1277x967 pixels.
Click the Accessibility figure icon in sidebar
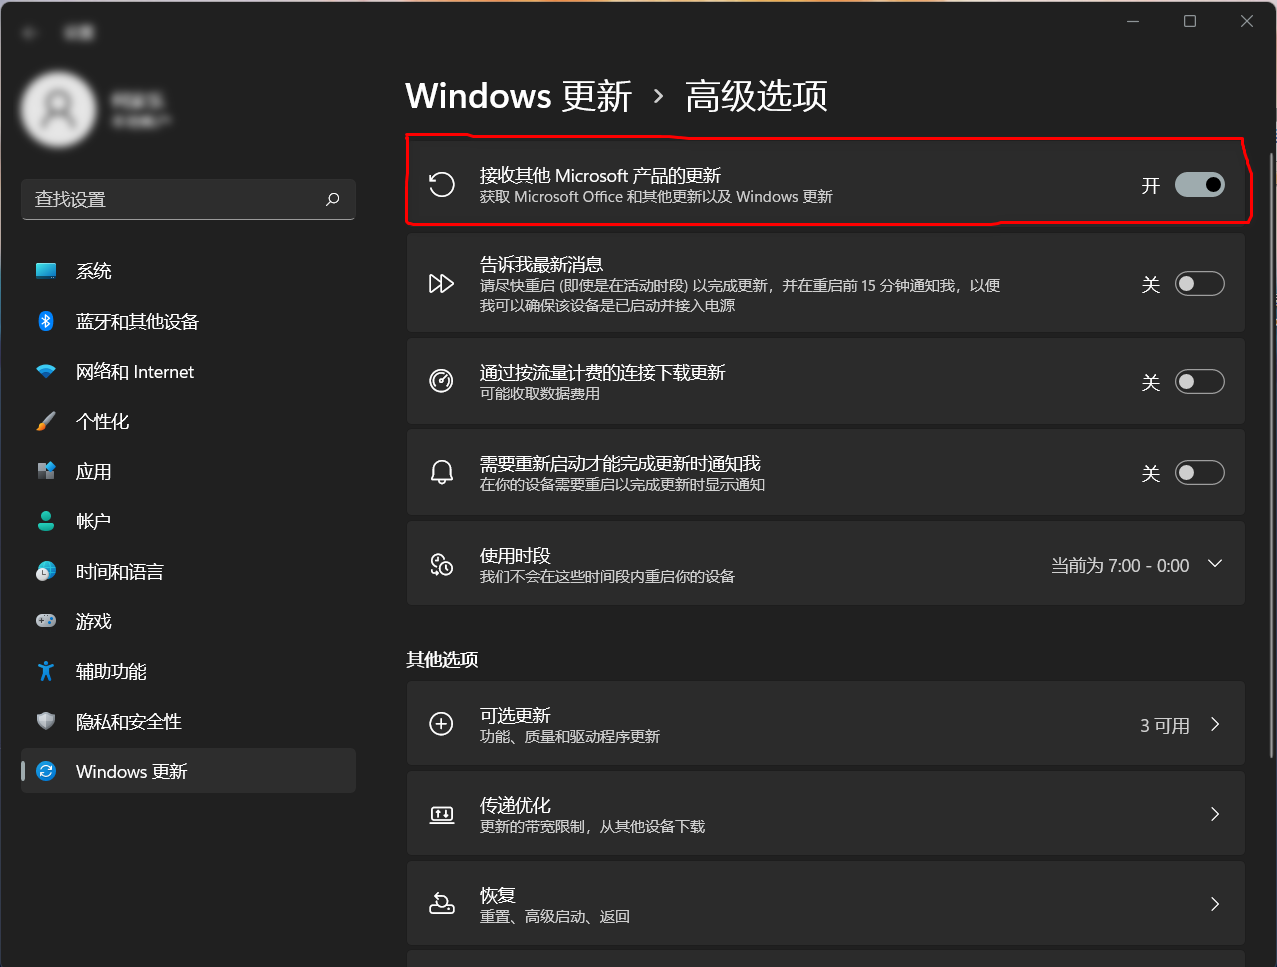46,671
